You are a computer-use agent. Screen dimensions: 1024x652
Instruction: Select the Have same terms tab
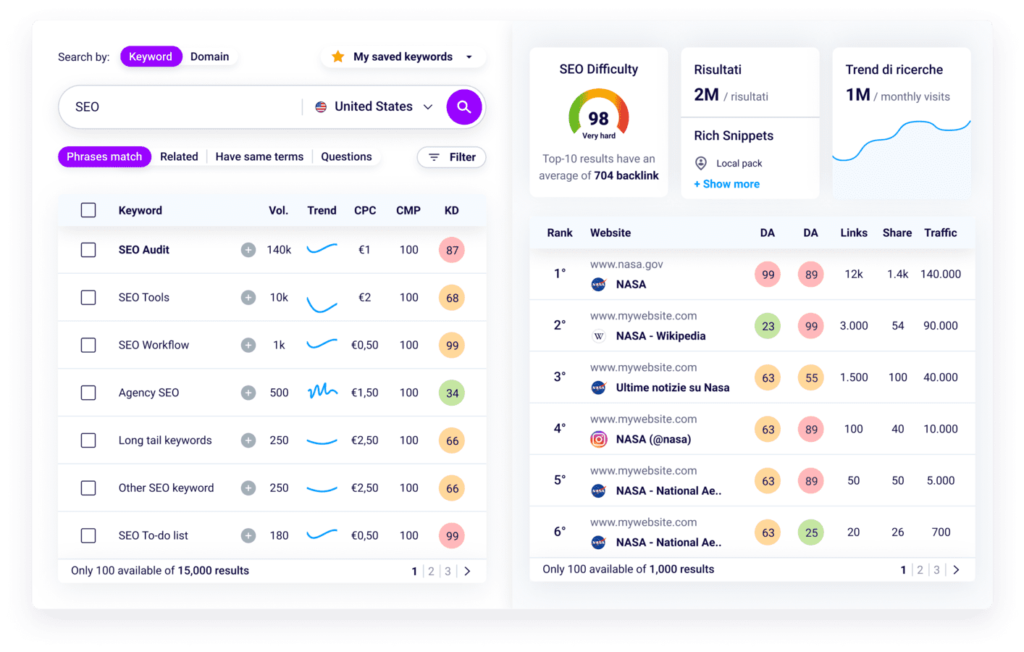coord(259,157)
